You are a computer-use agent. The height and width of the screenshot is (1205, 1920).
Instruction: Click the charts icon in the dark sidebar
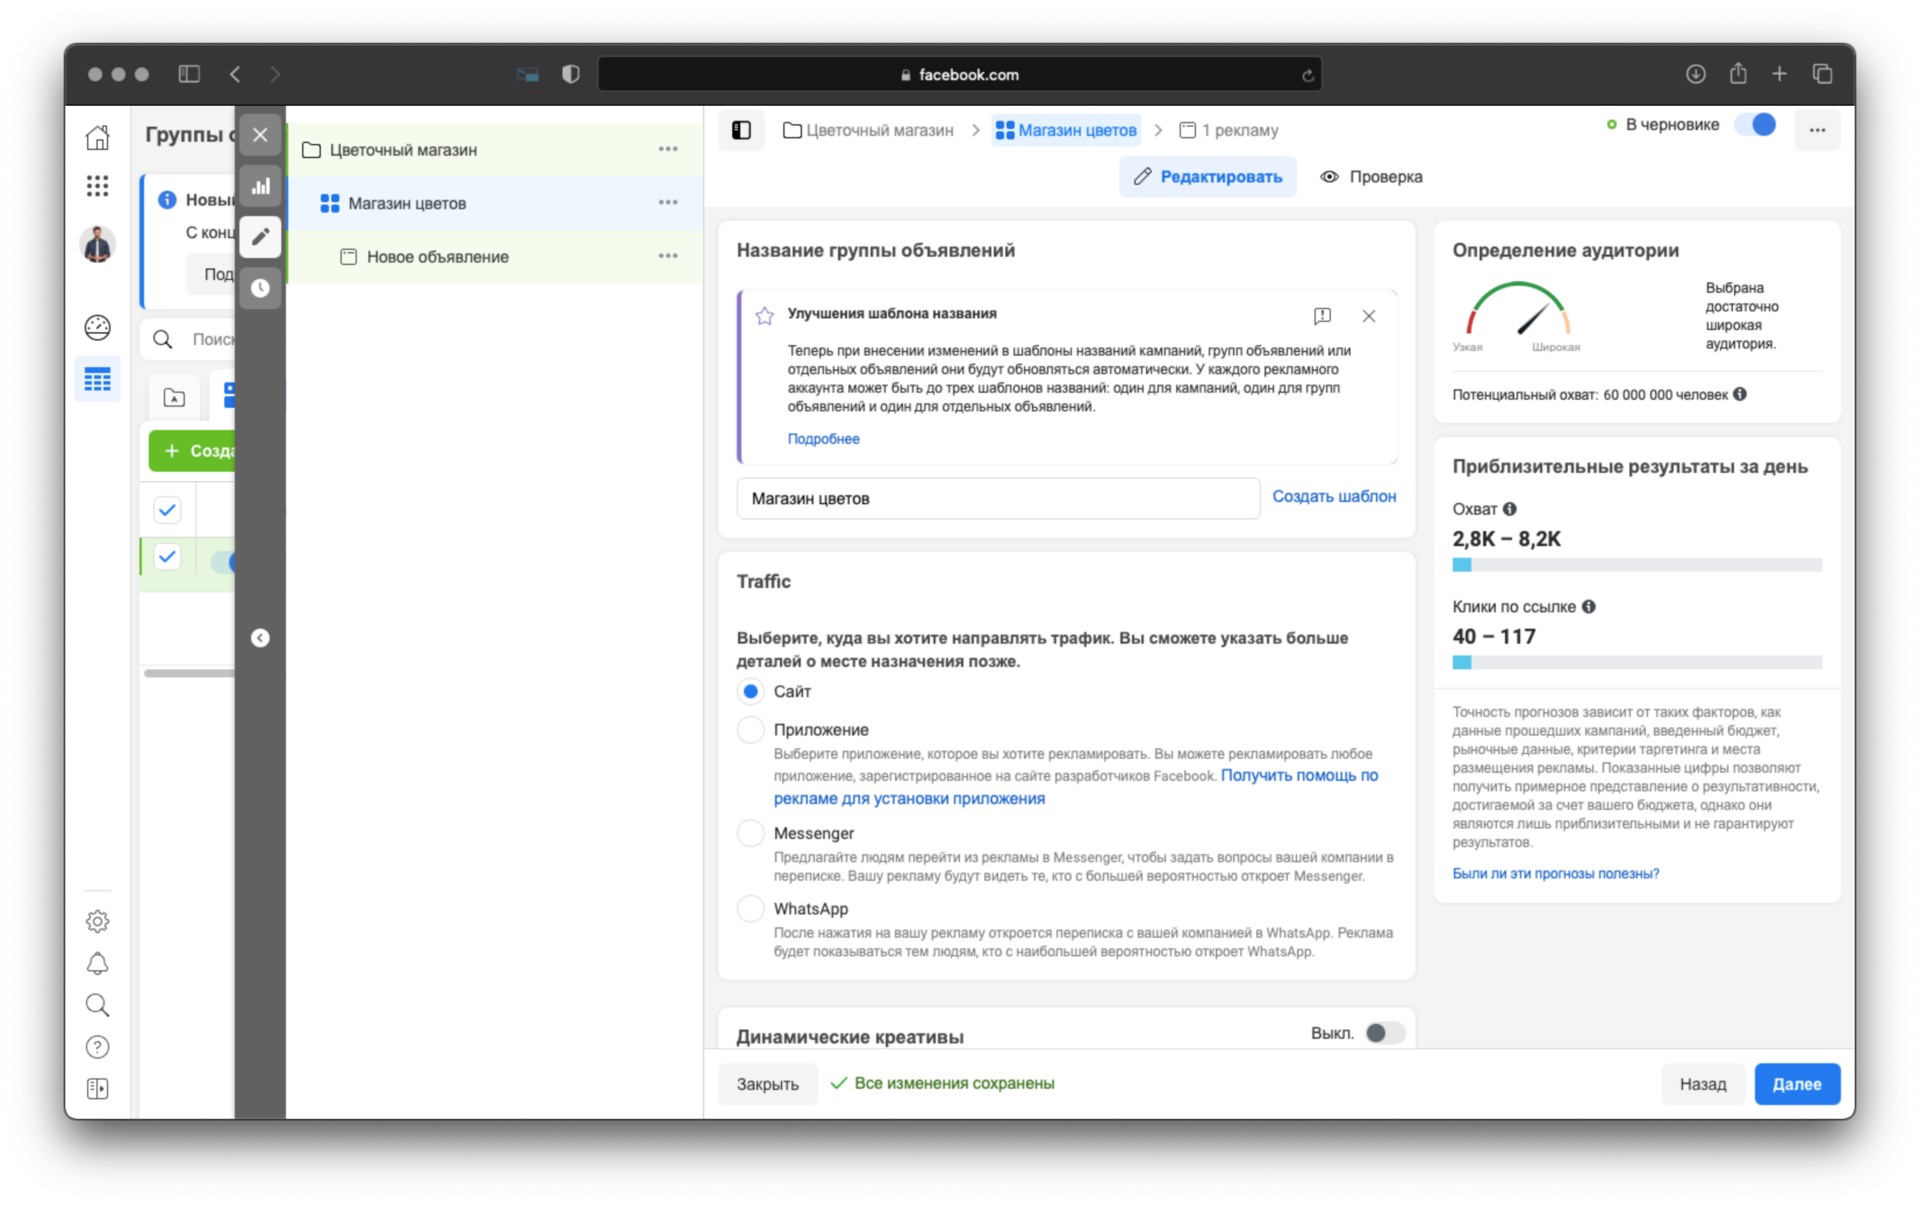coord(260,186)
